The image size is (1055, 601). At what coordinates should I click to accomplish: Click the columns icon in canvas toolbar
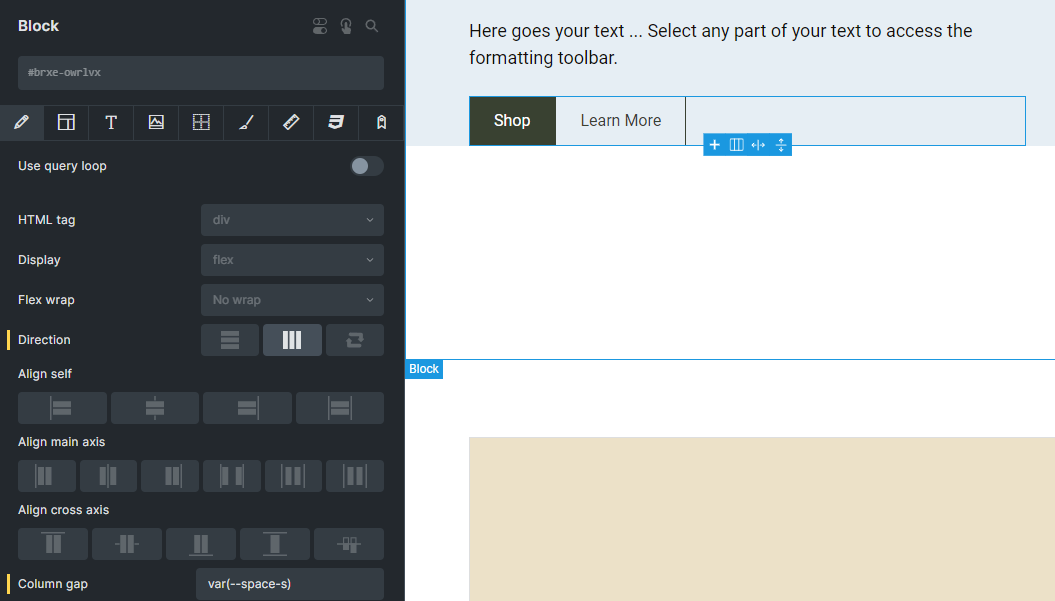coord(737,145)
